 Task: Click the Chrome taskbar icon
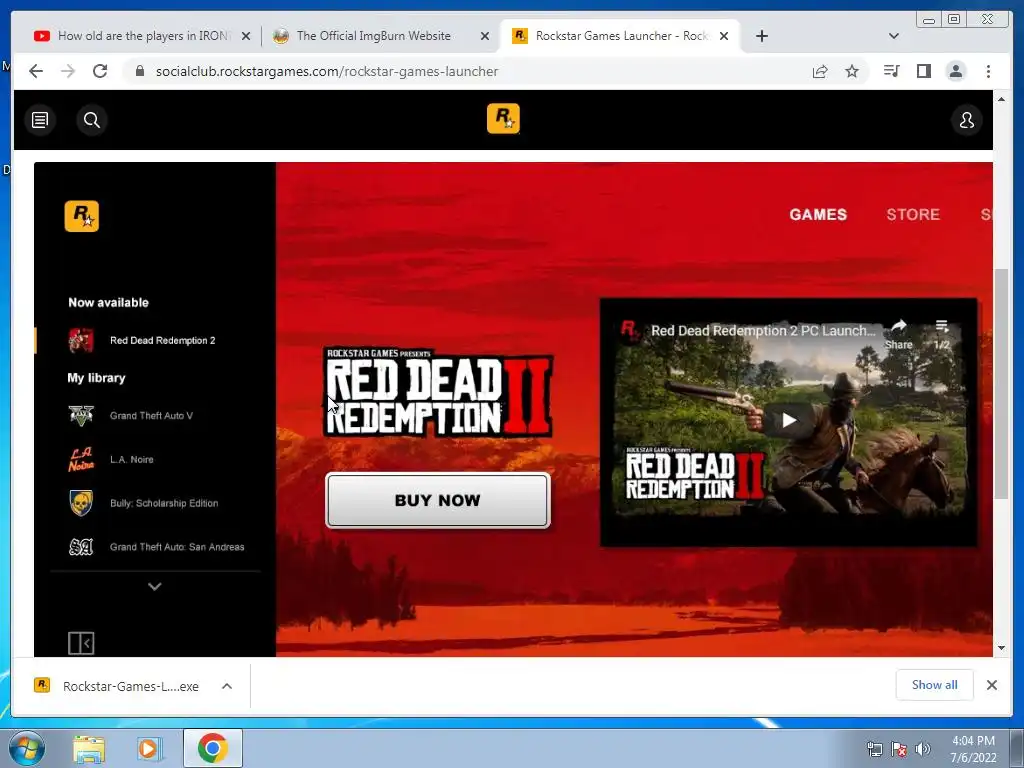pos(212,748)
